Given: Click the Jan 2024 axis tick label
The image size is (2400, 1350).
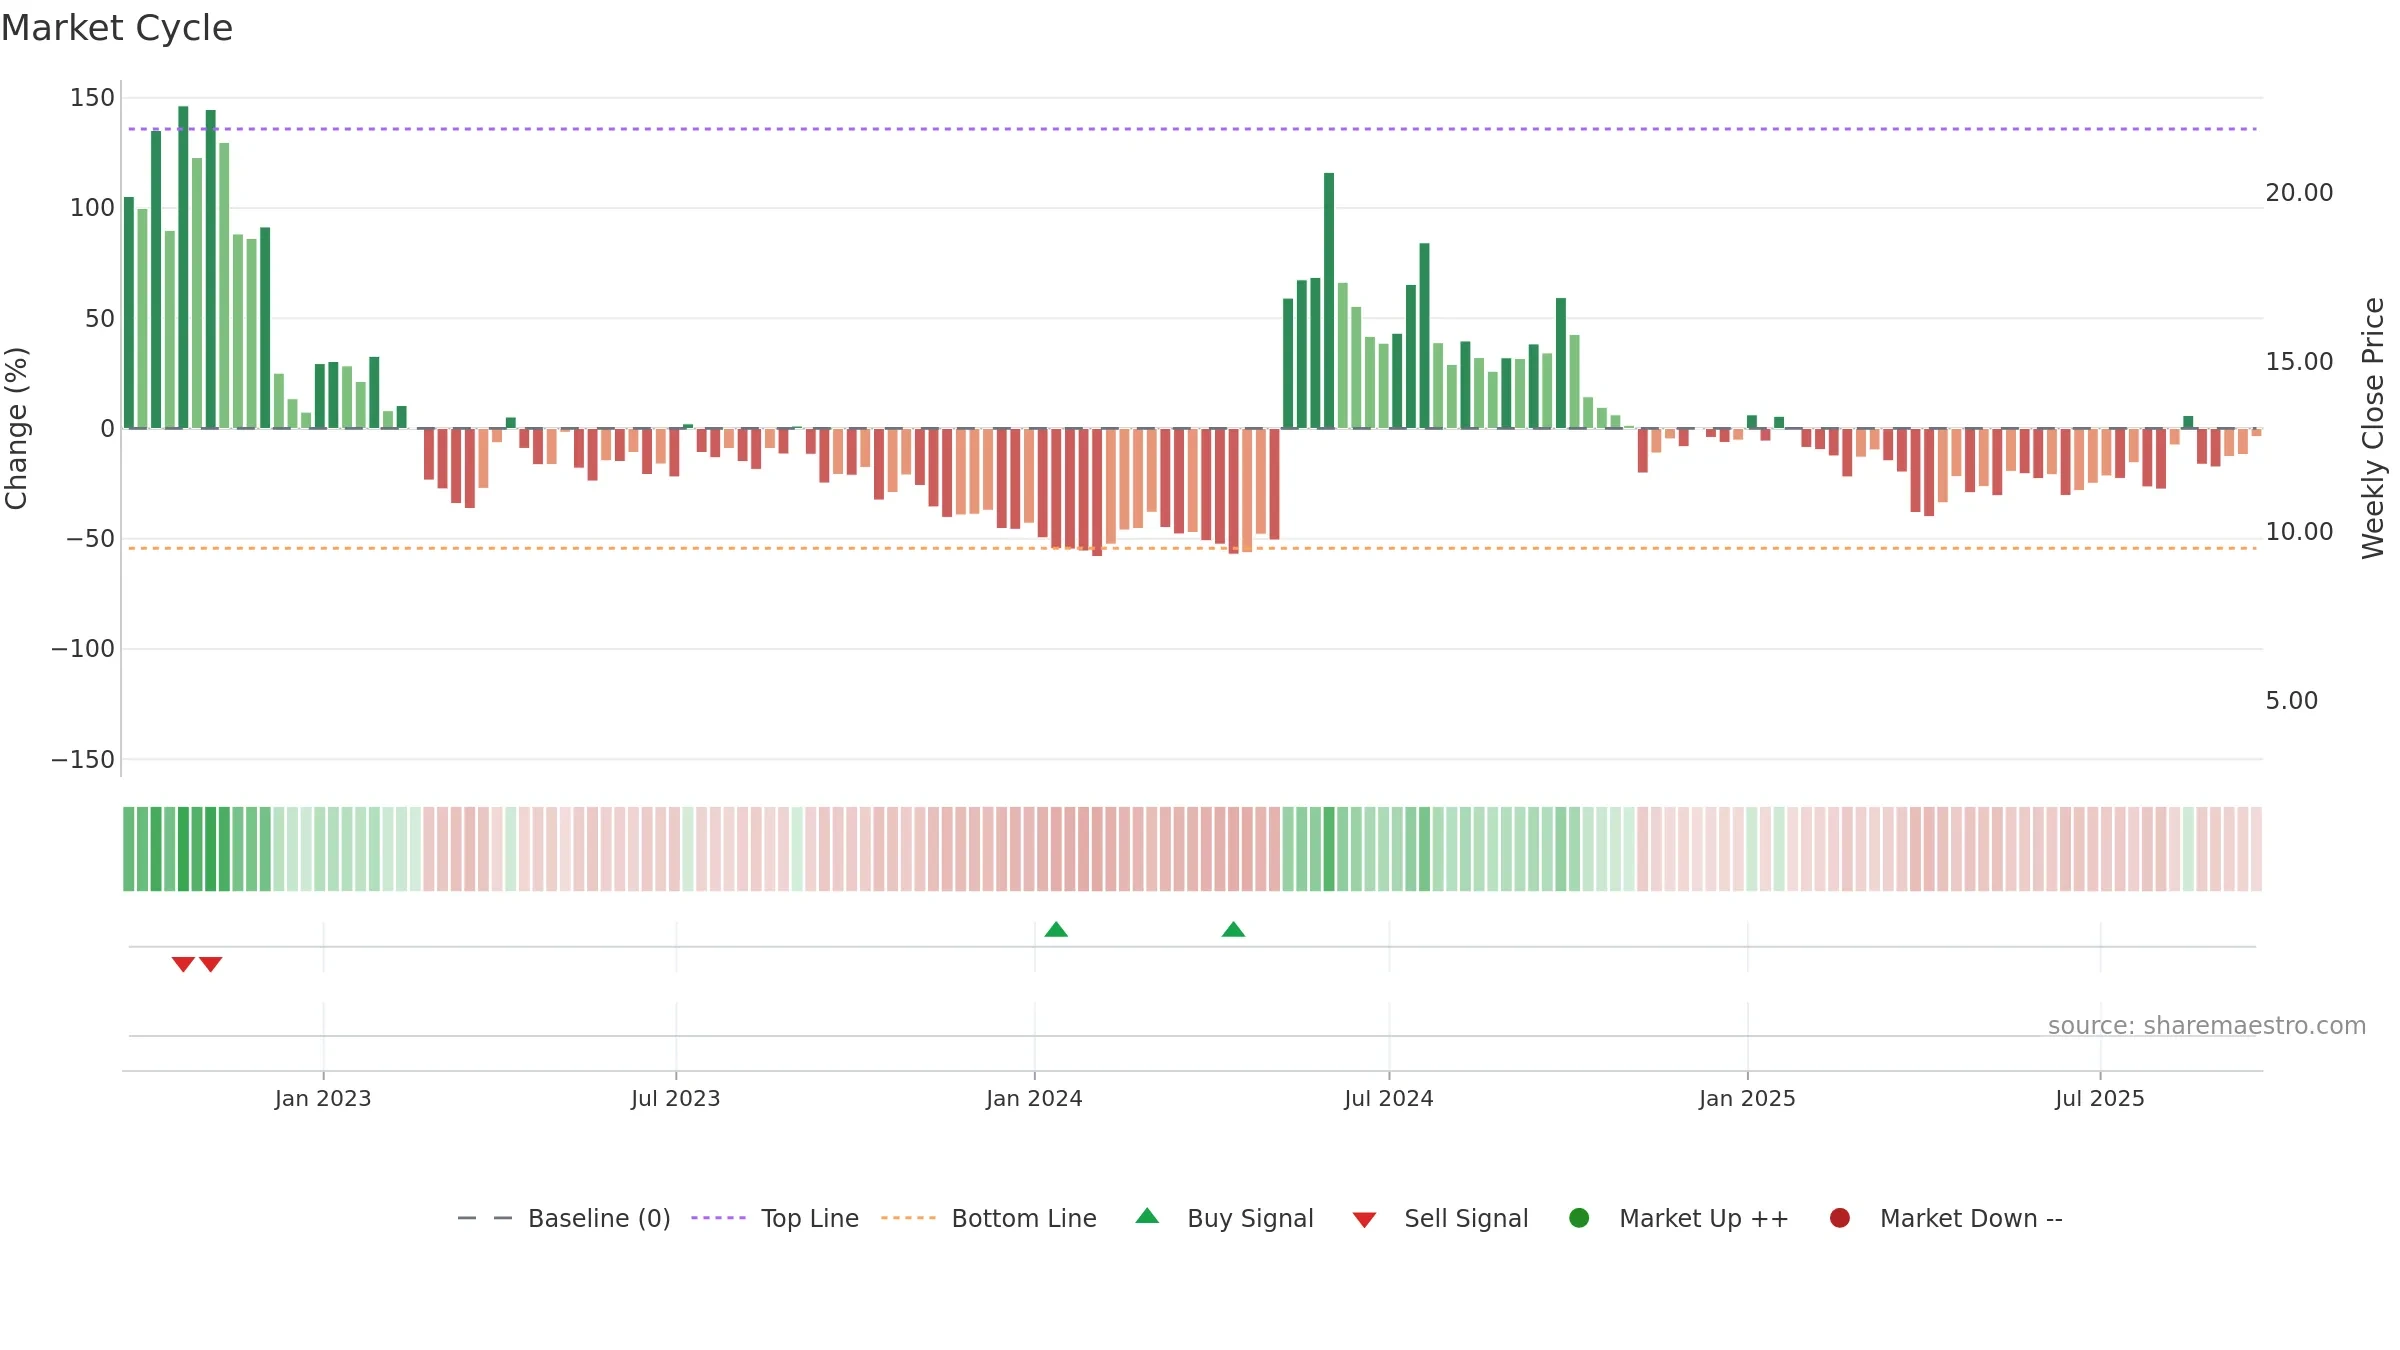Looking at the screenshot, I should (1034, 1098).
